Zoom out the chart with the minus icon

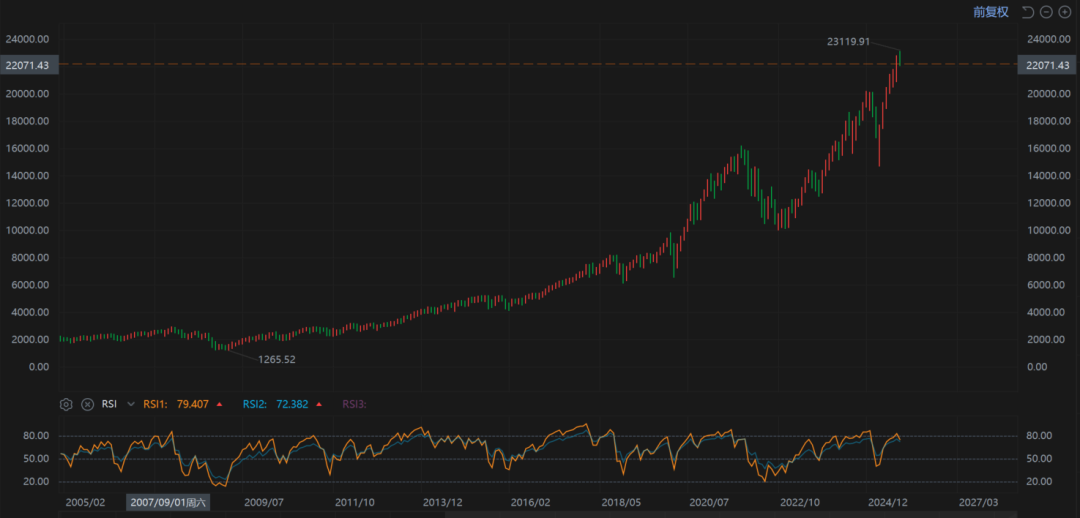1046,12
